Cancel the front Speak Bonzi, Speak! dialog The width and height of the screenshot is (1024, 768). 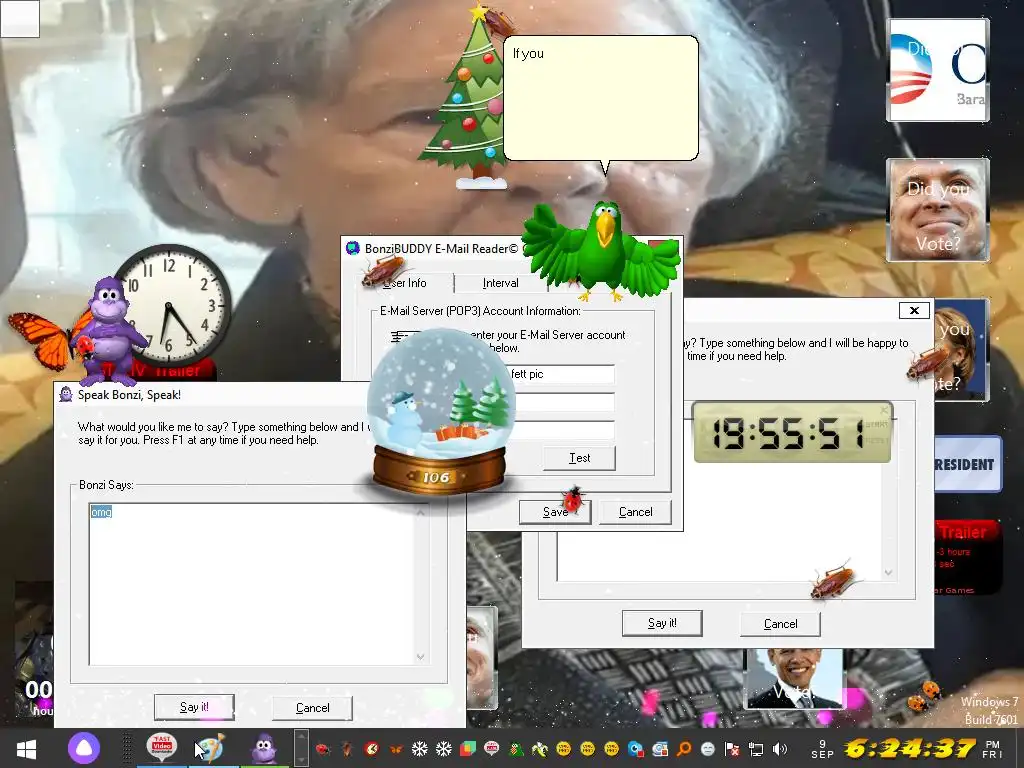312,708
